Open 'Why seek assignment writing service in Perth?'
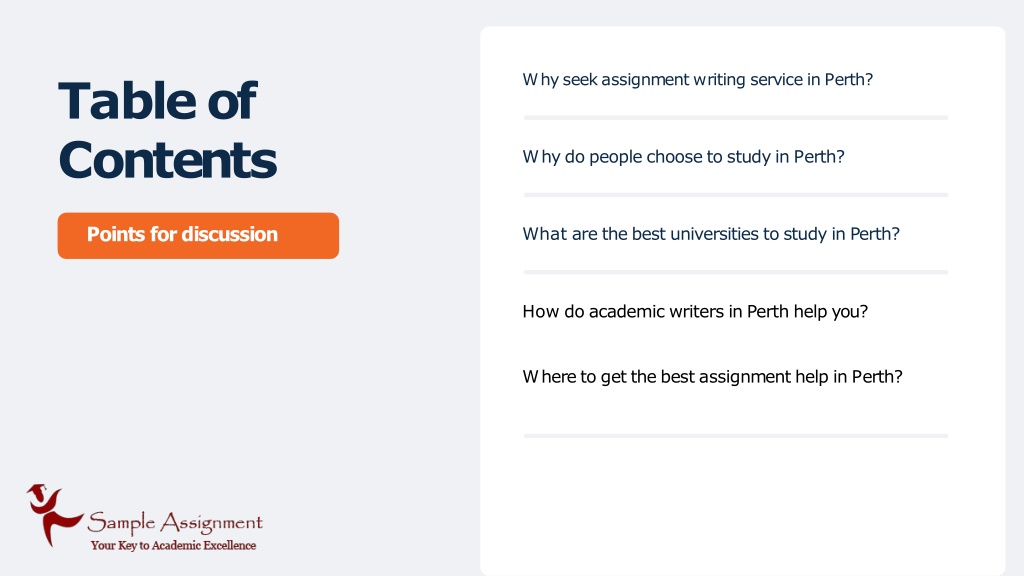The height and width of the screenshot is (576, 1024). coord(697,80)
